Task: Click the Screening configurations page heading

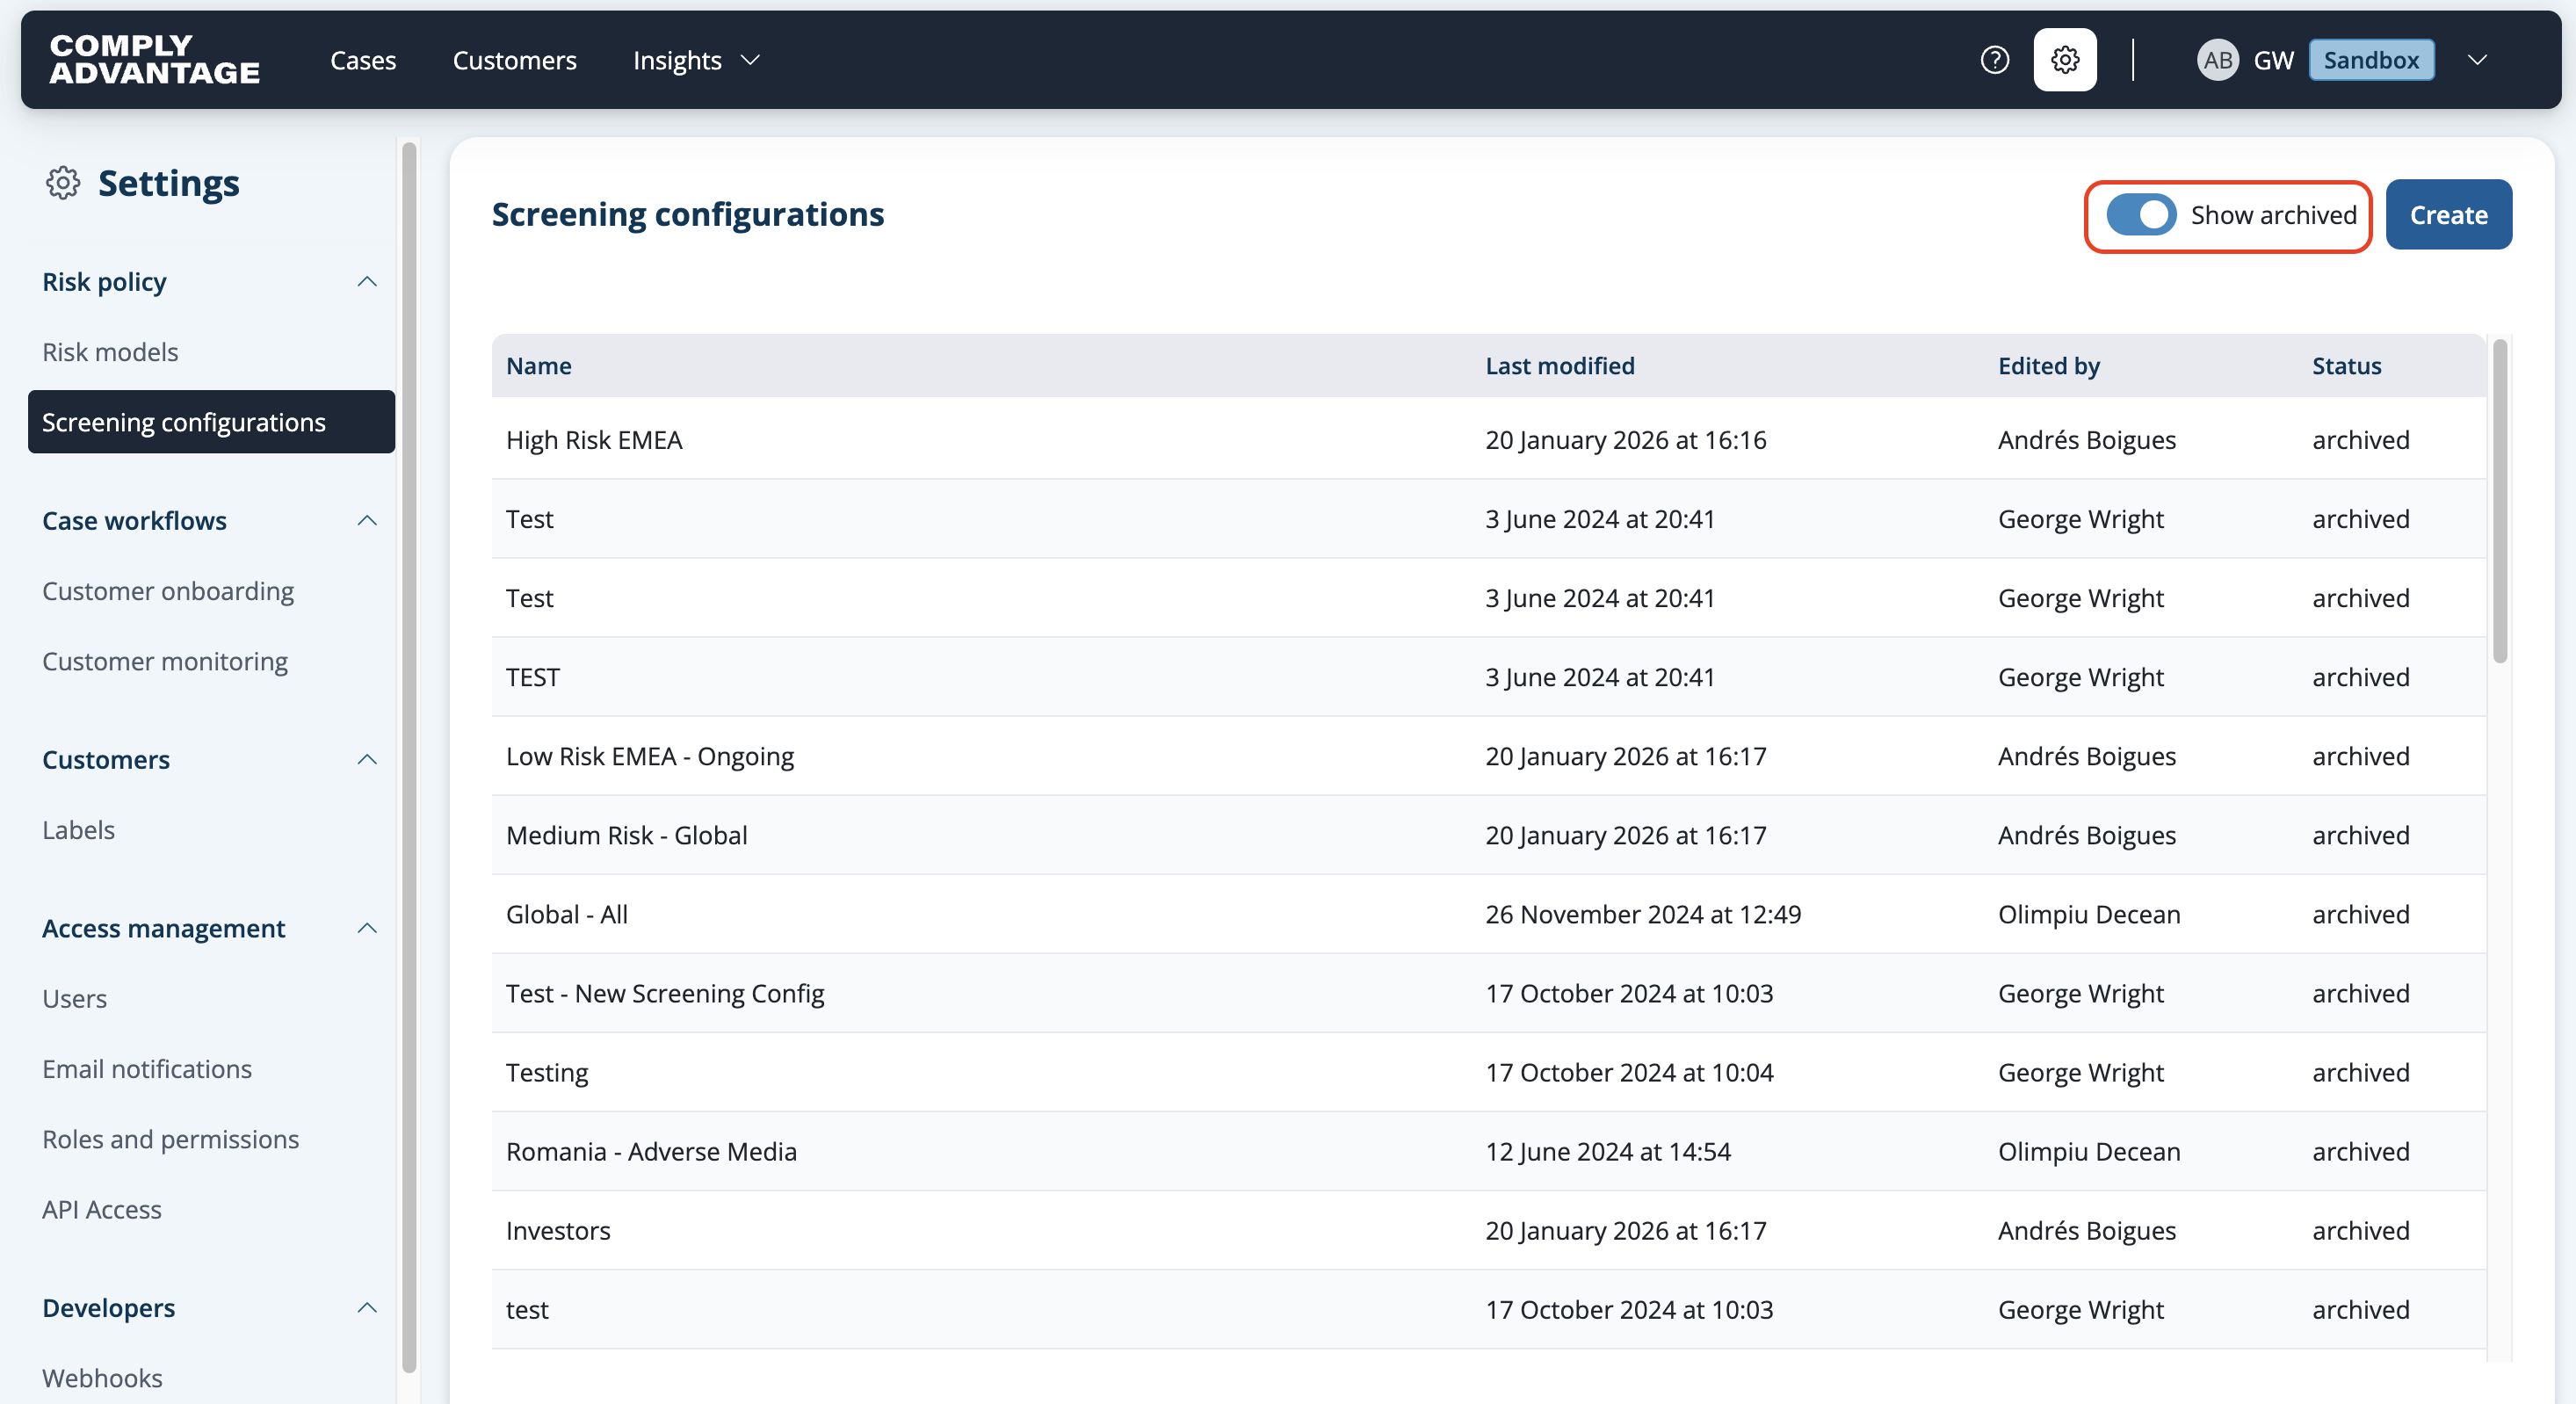Action: point(688,214)
